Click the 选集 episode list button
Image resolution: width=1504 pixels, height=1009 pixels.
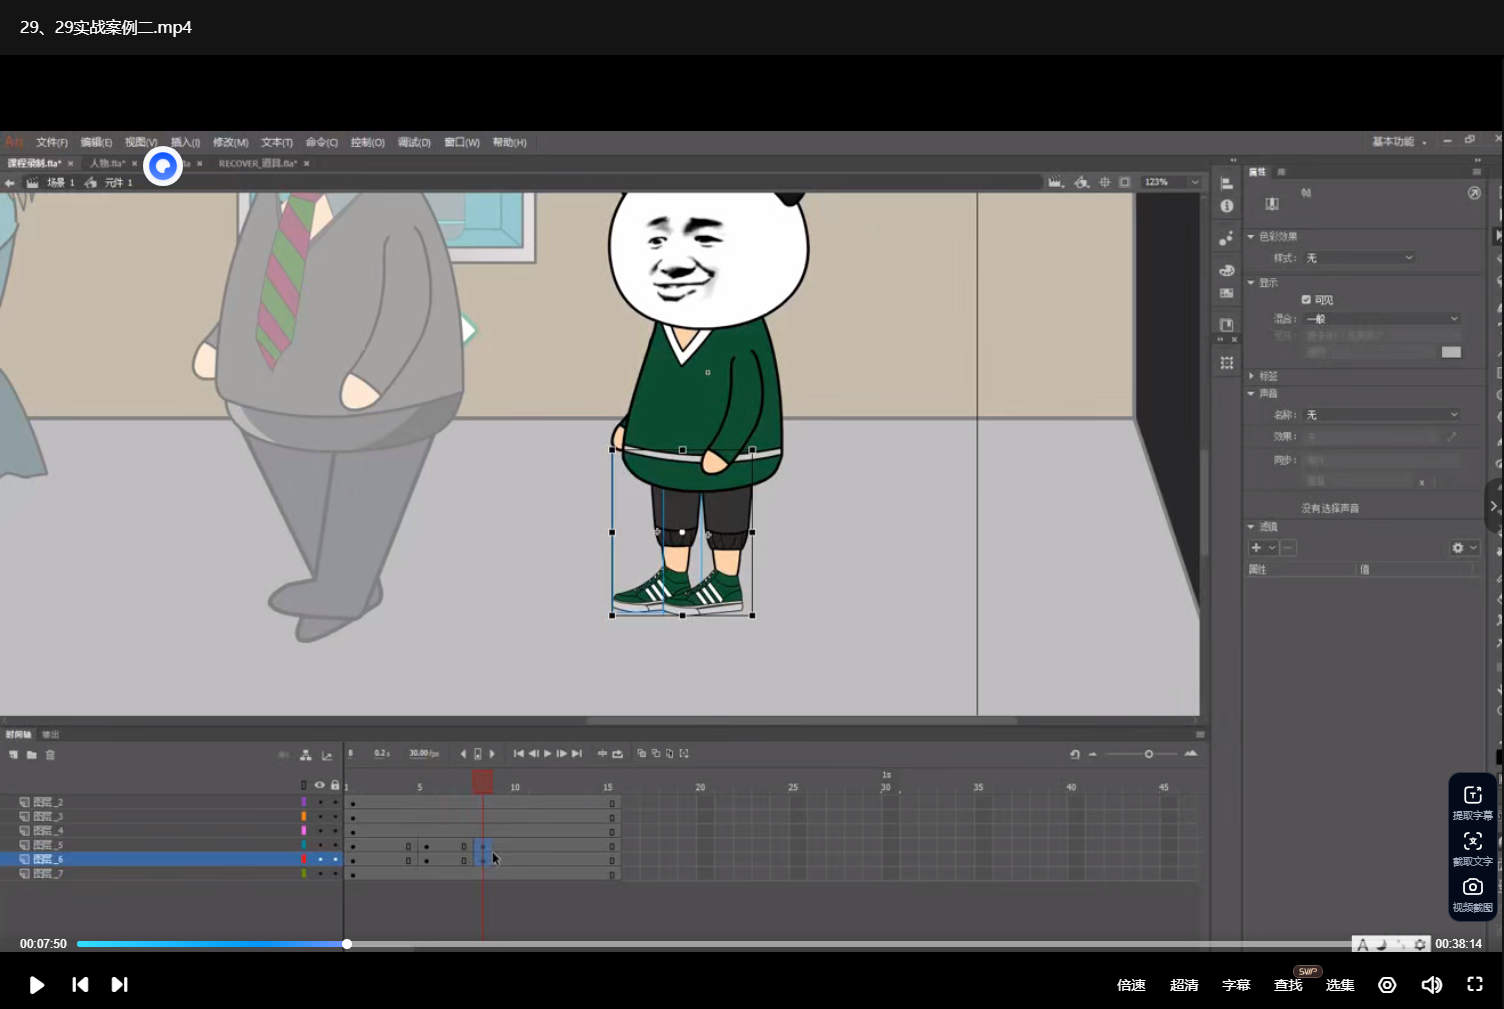[1340, 985]
